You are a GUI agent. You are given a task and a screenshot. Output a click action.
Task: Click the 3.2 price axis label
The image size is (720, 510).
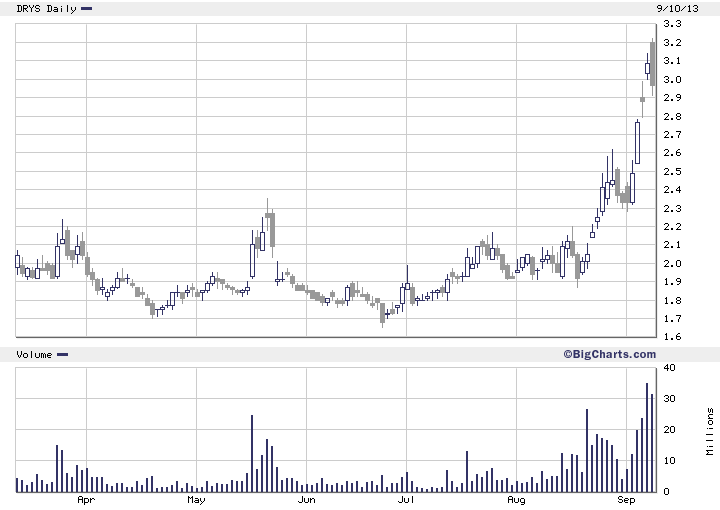pos(672,43)
